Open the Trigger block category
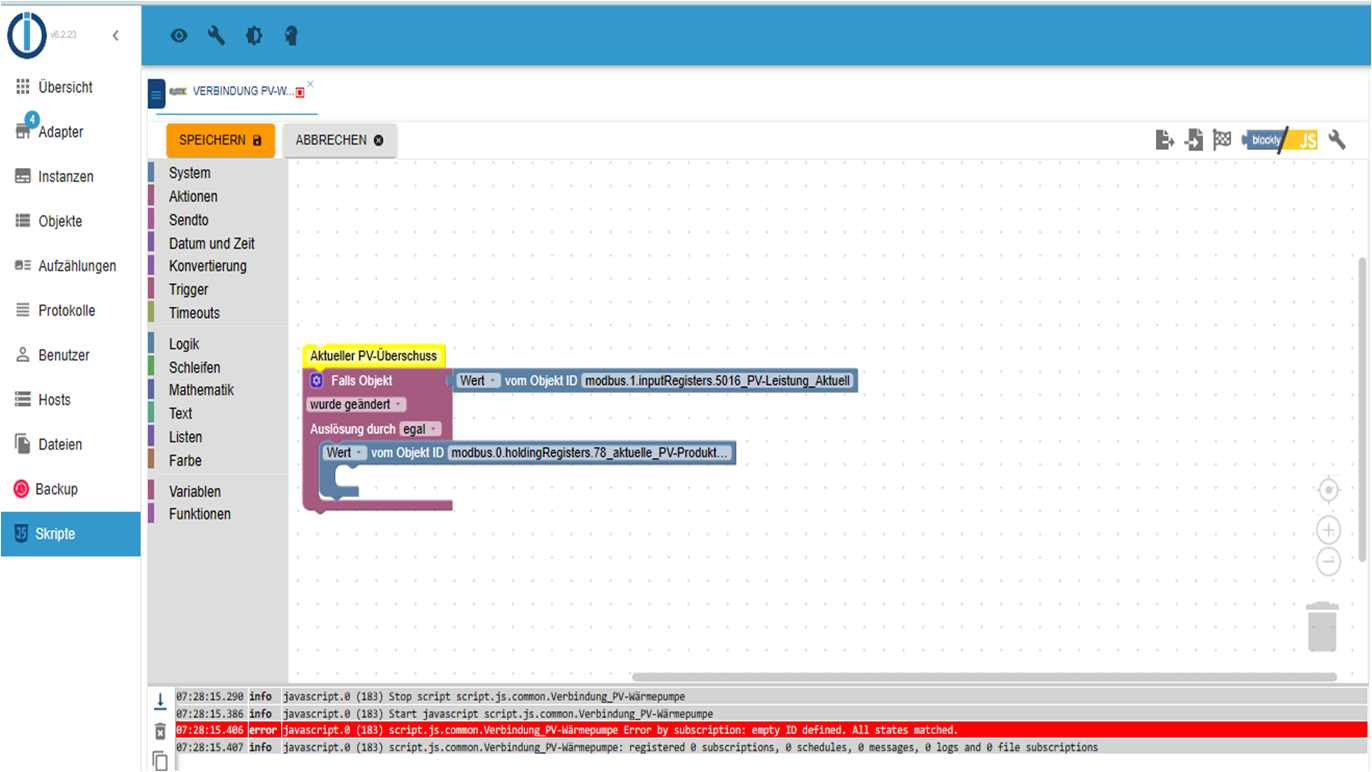The width and height of the screenshot is (1372, 772). (x=188, y=289)
